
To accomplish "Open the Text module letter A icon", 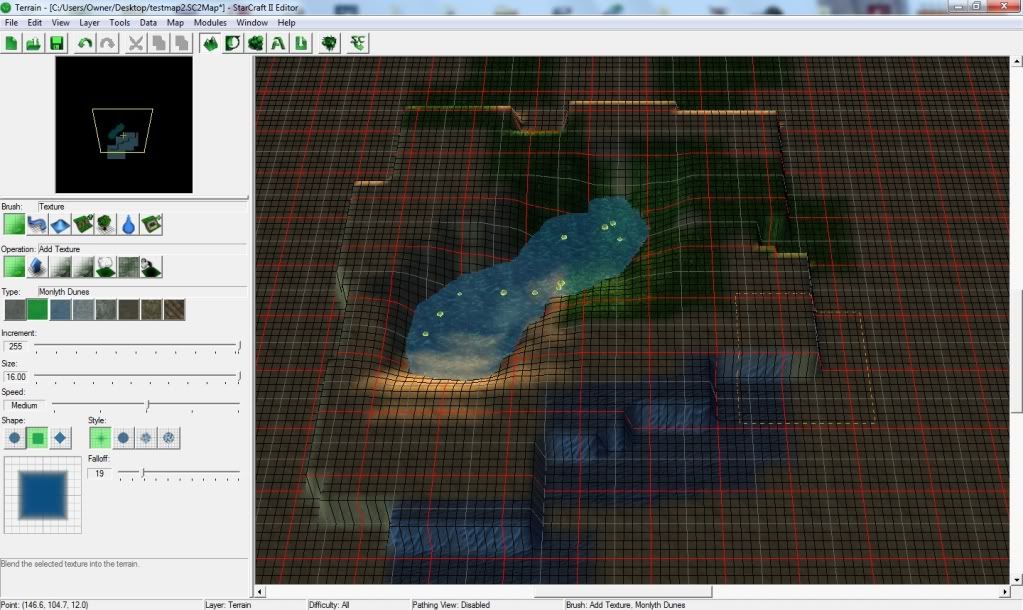I will click(x=278, y=44).
